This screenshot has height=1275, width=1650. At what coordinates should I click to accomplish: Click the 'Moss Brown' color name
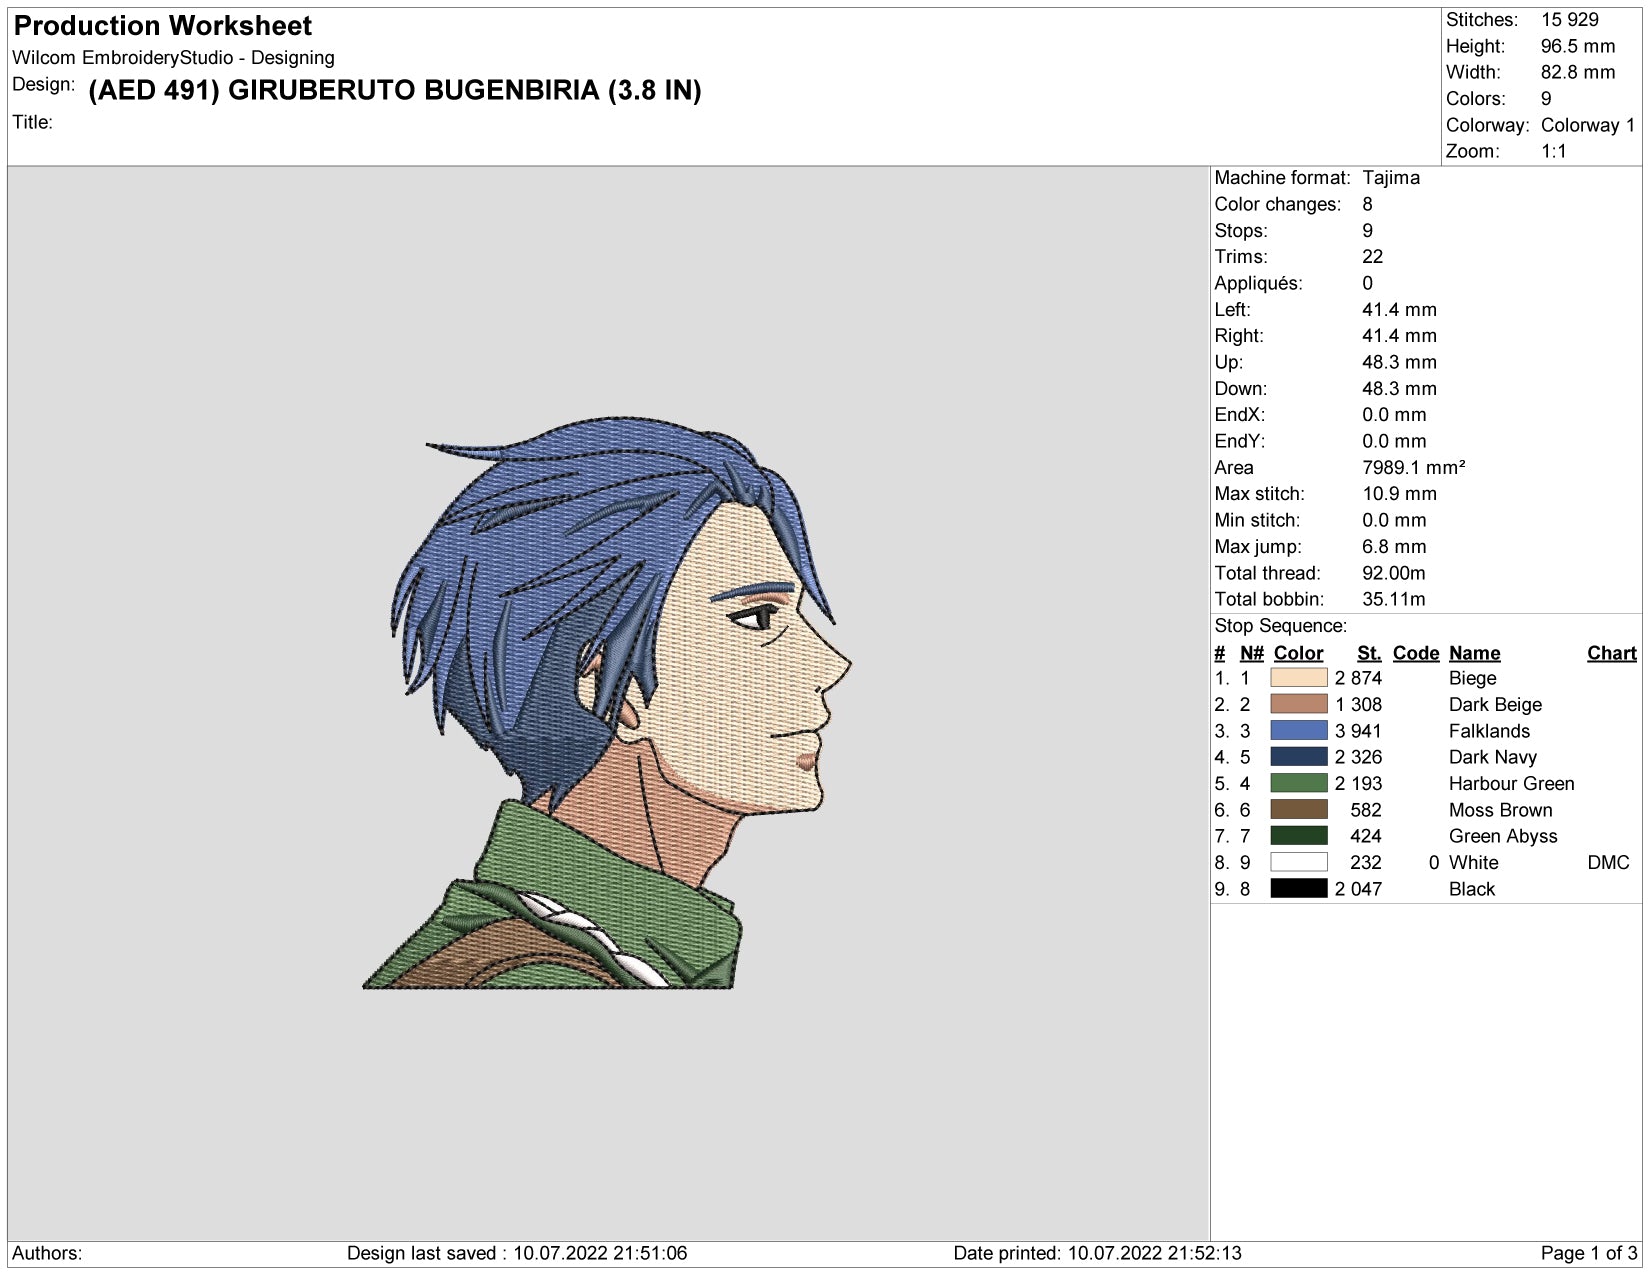pyautogui.click(x=1500, y=810)
